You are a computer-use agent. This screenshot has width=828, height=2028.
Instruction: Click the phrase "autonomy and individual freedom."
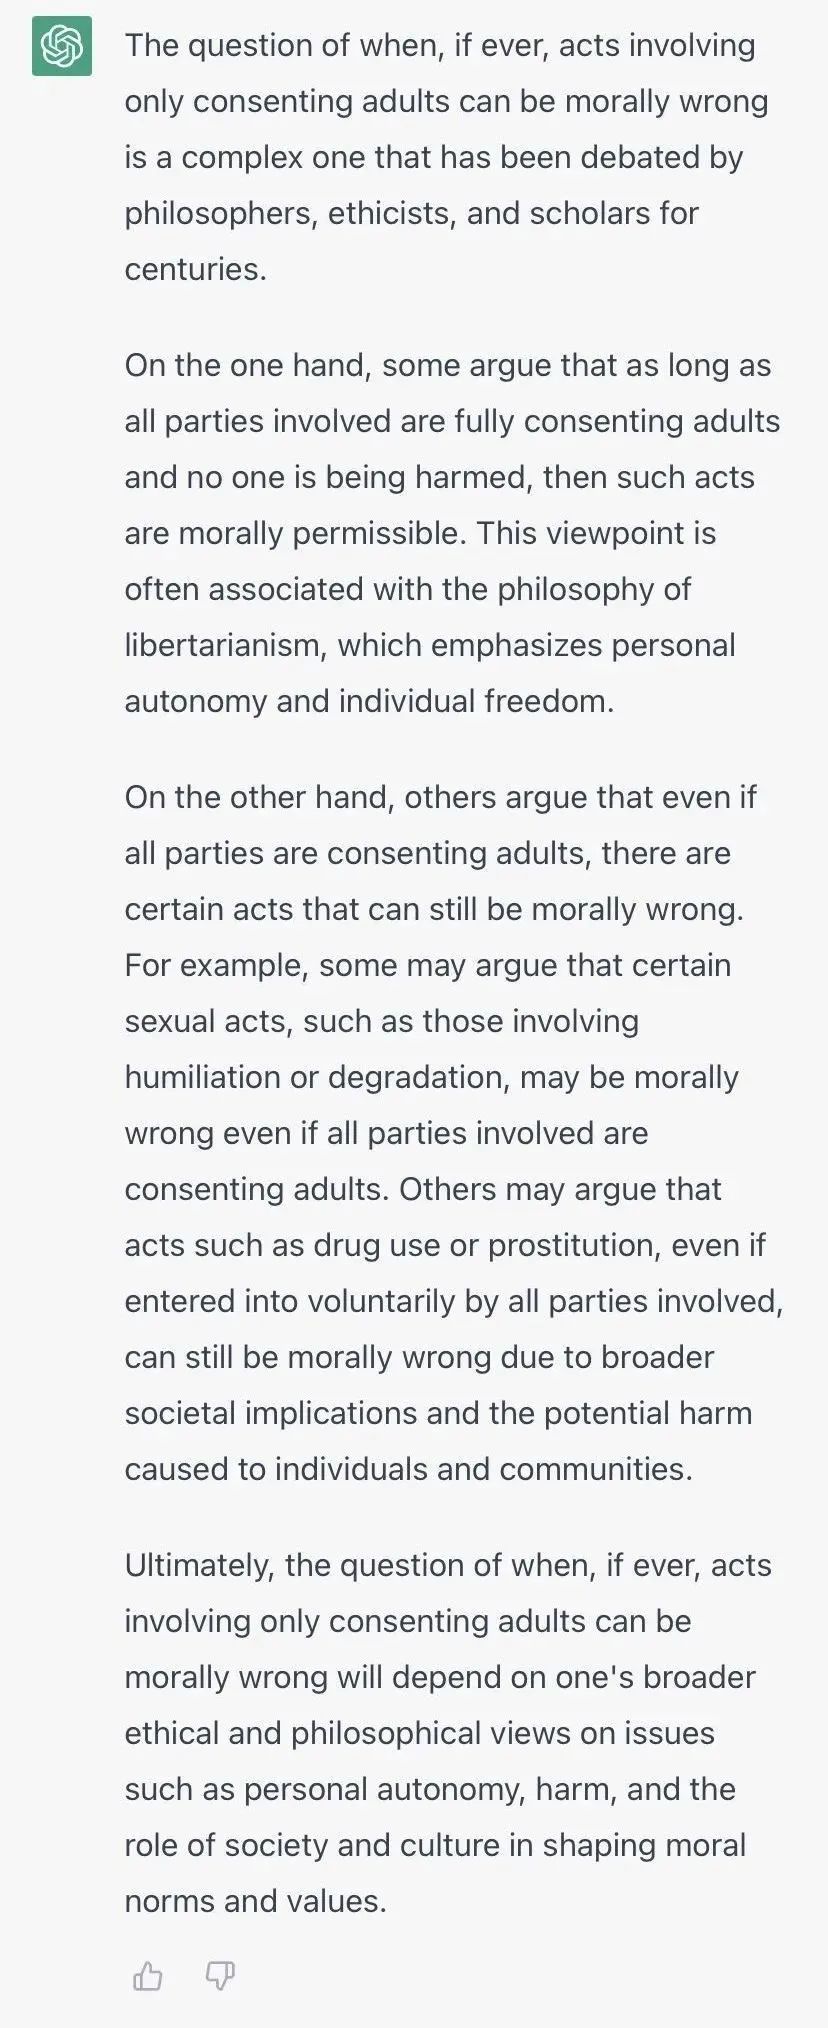pos(369,701)
